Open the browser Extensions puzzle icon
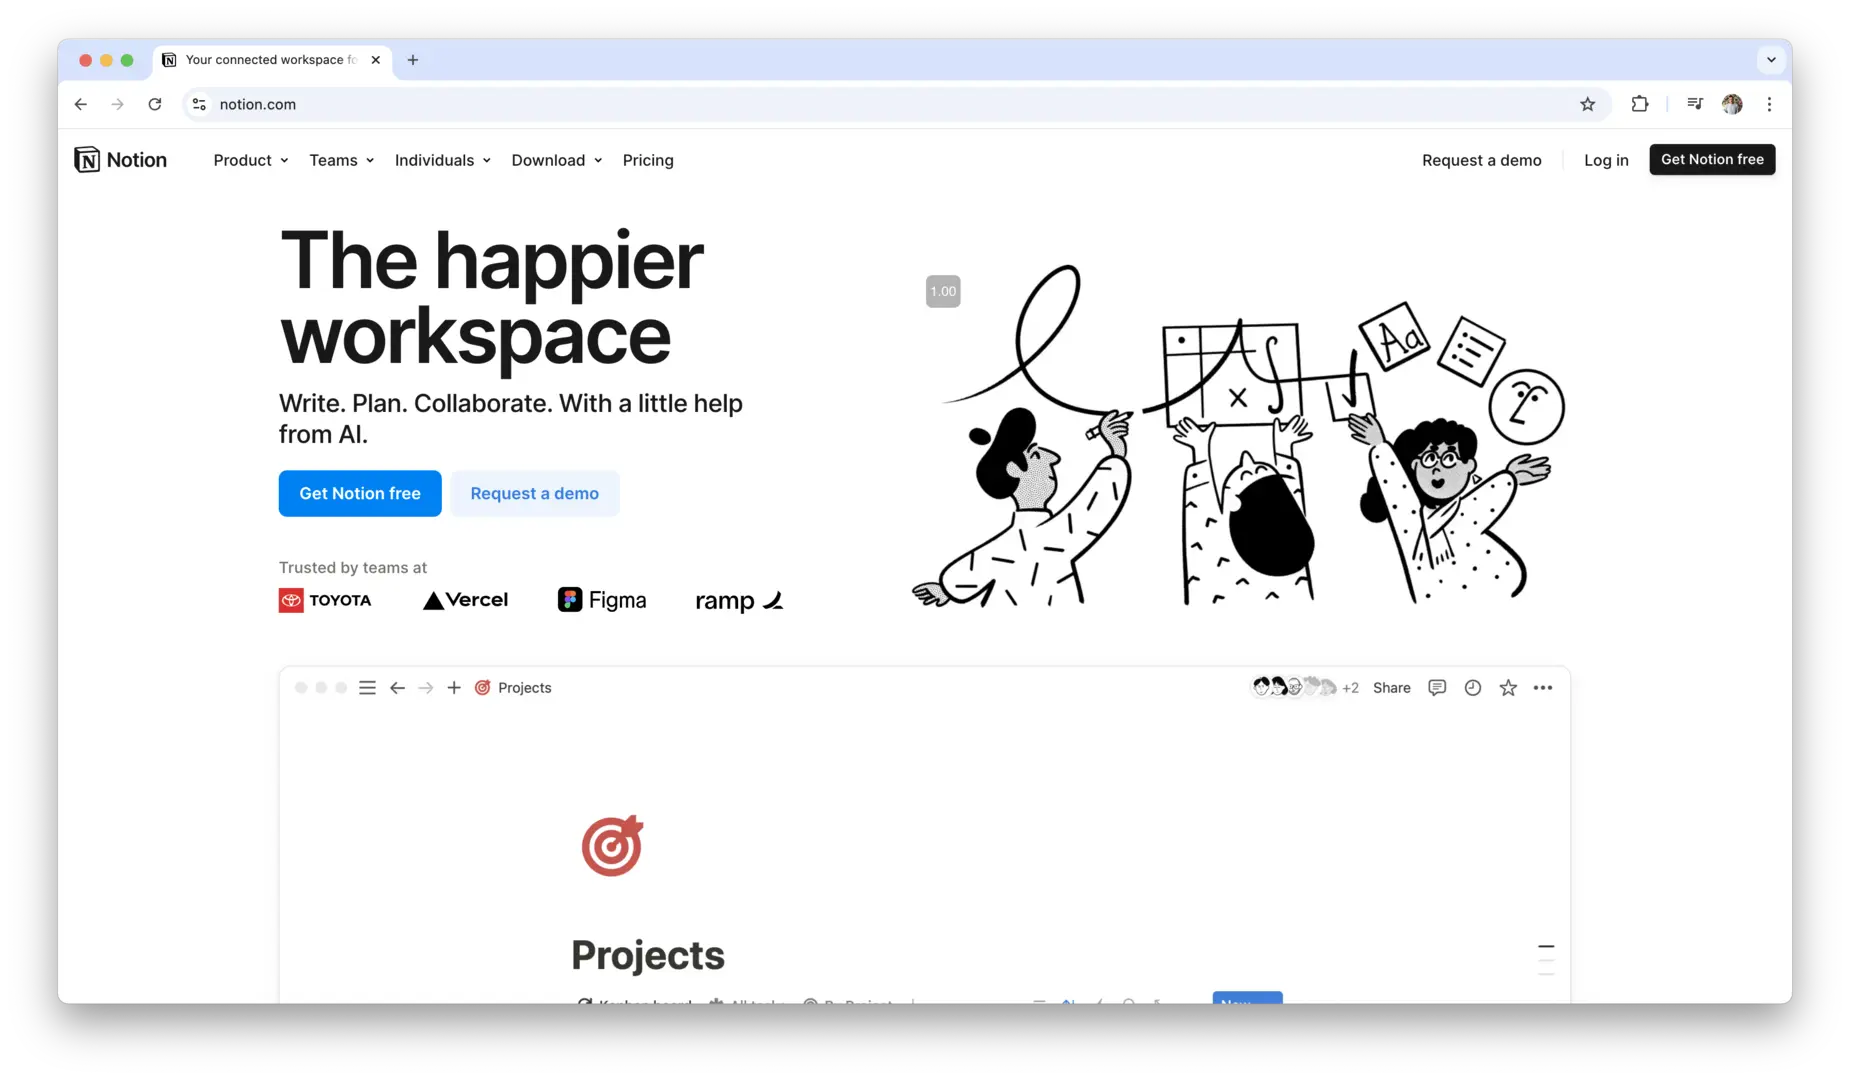The image size is (1850, 1080). (x=1640, y=104)
